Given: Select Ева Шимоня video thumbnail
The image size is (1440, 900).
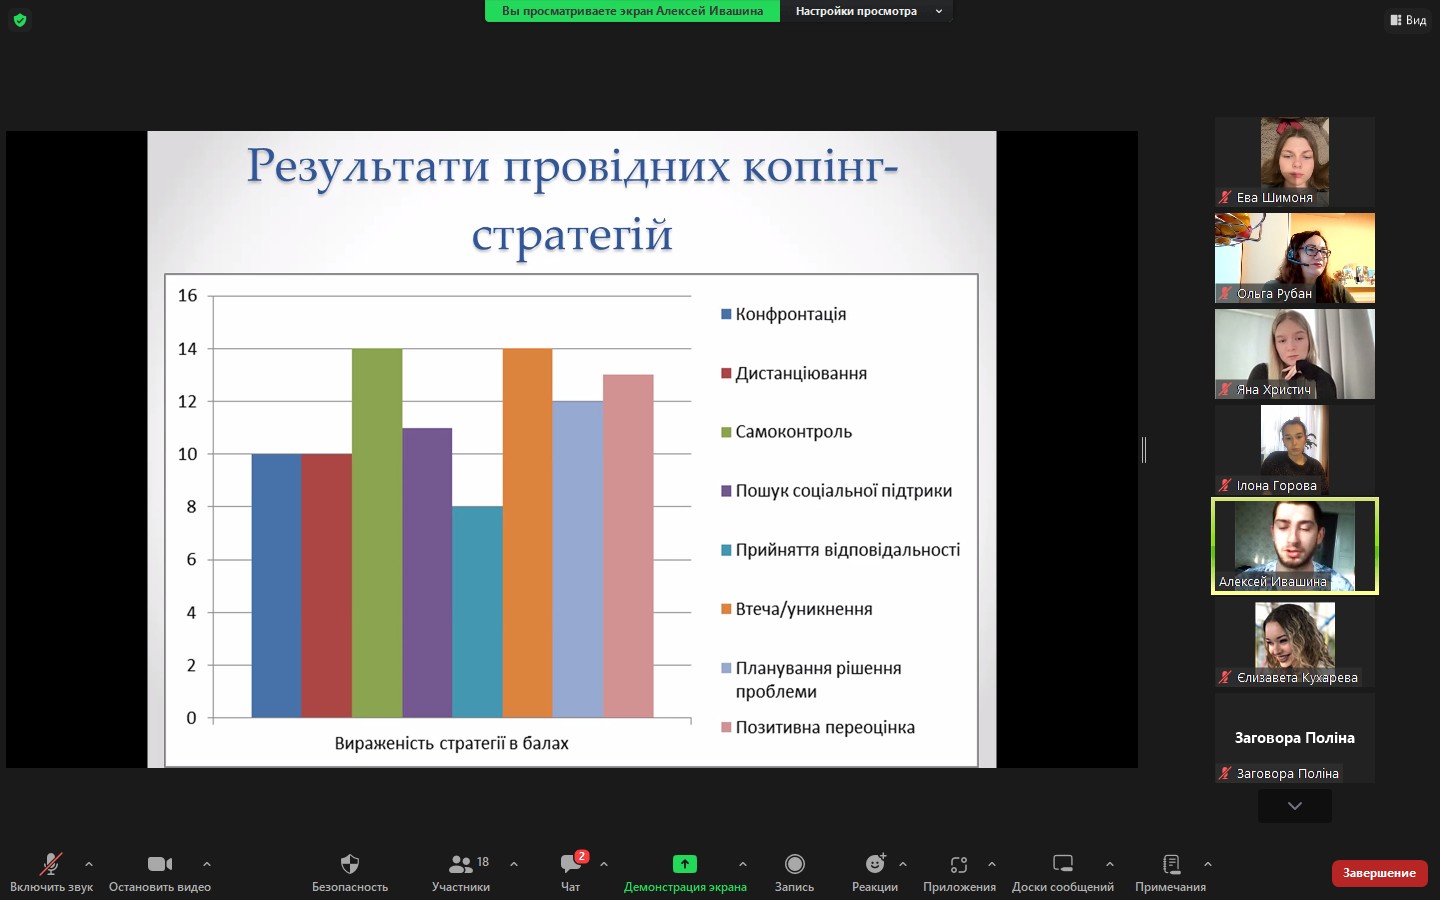Looking at the screenshot, I should coord(1295,162).
